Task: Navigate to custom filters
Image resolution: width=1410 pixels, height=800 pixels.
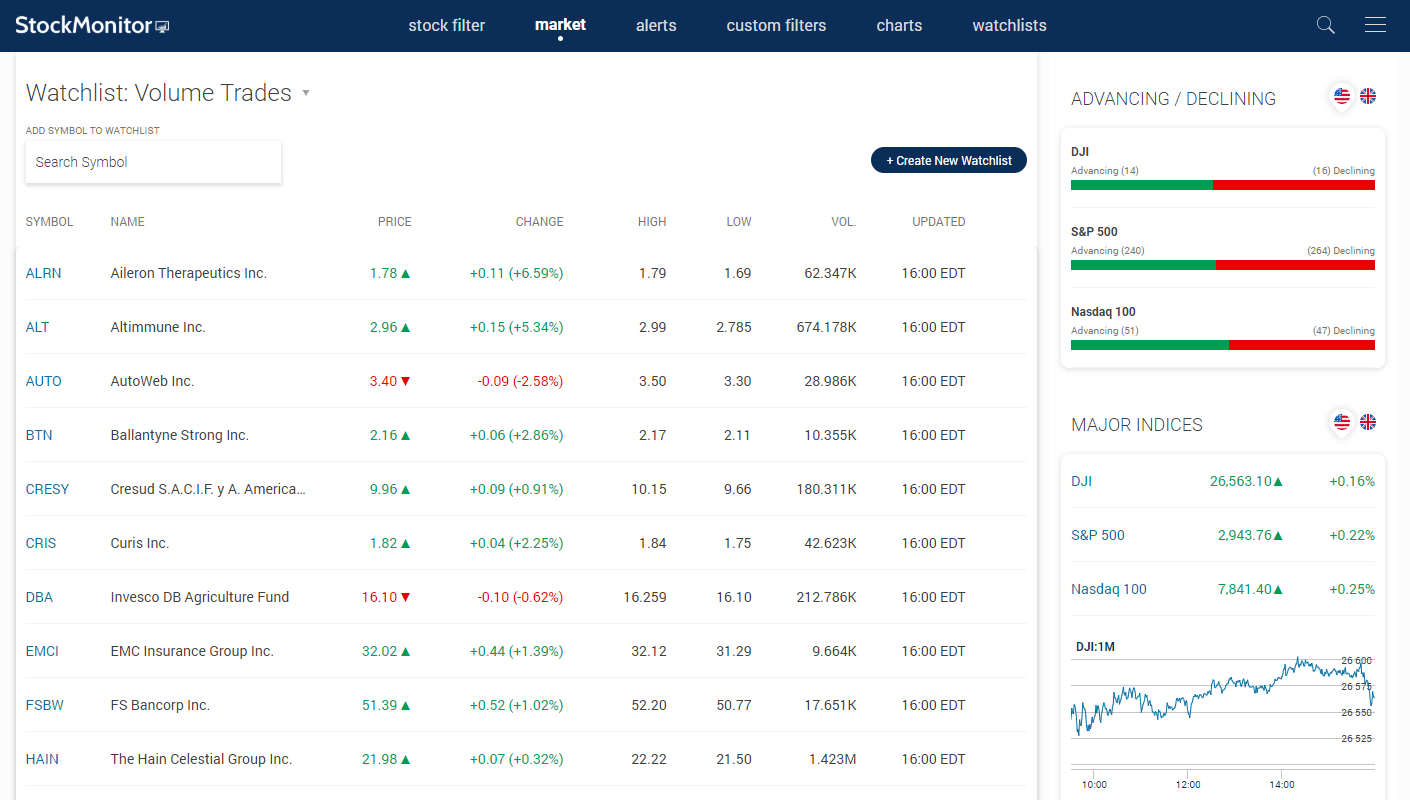Action: click(776, 25)
